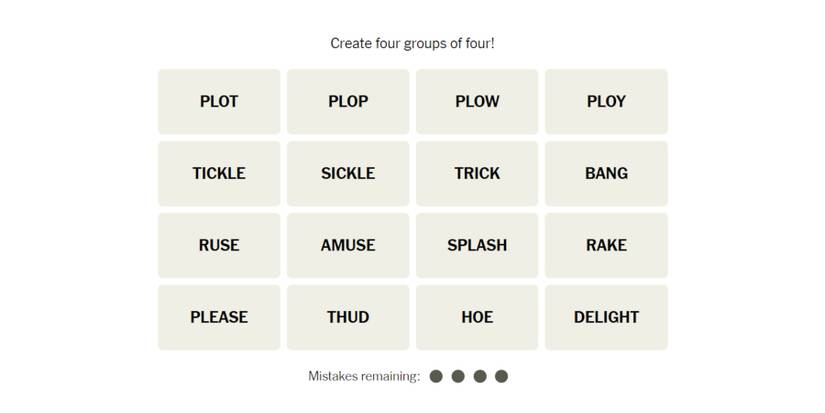Click the SICKLE card

pyautogui.click(x=348, y=173)
